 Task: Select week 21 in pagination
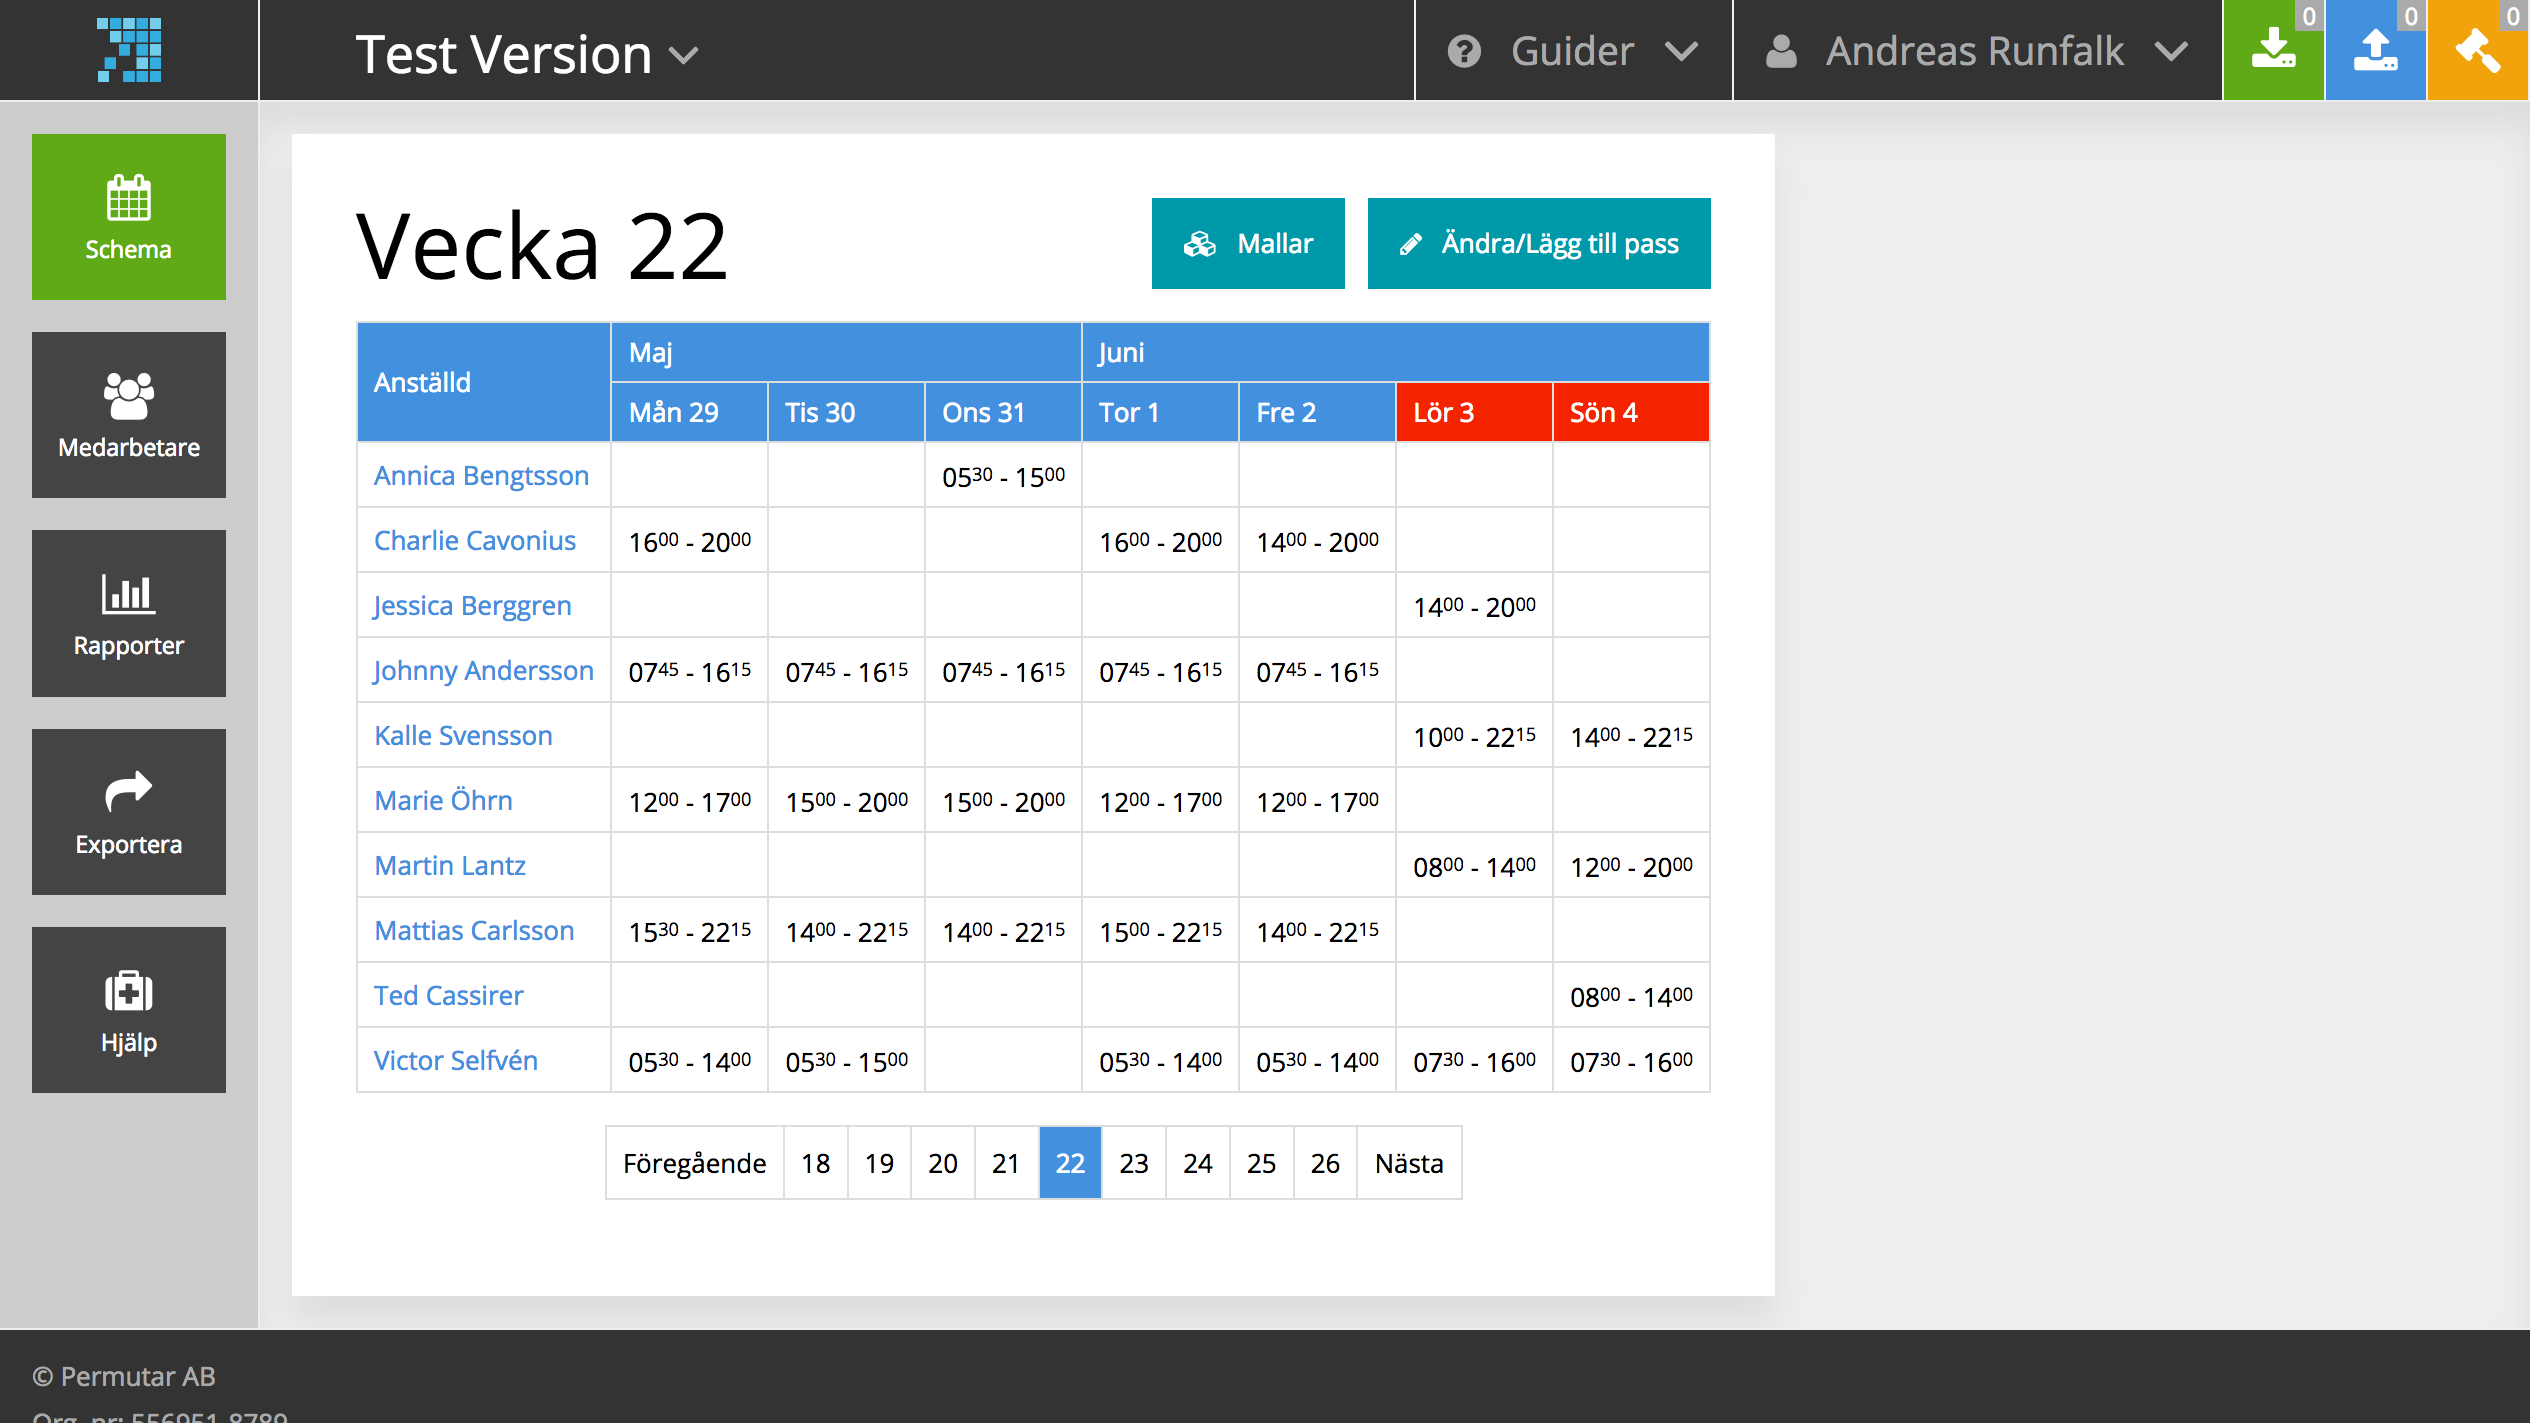[x=1006, y=1163]
